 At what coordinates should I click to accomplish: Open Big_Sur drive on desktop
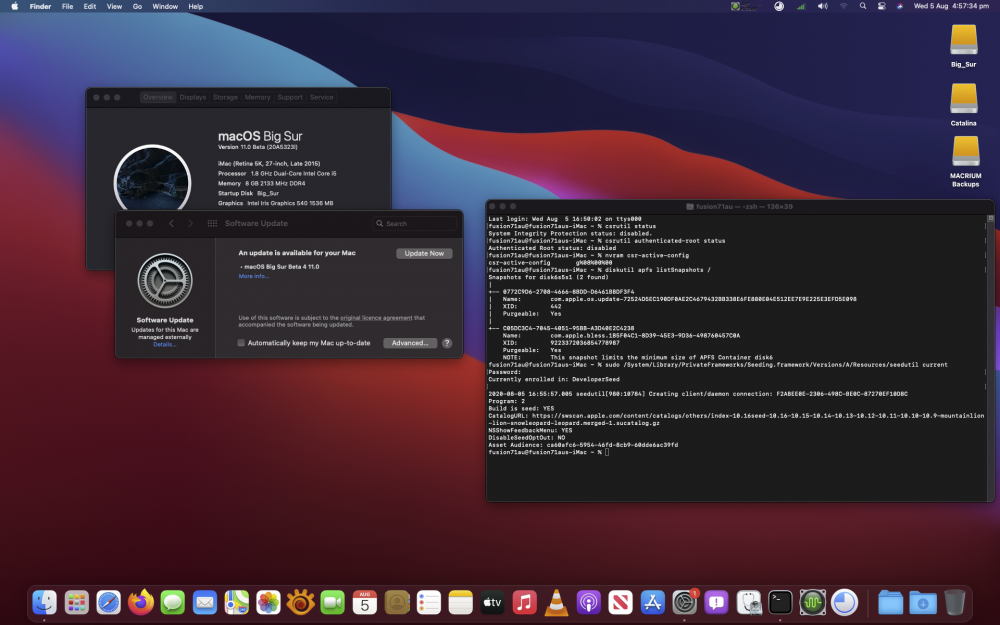[964, 46]
